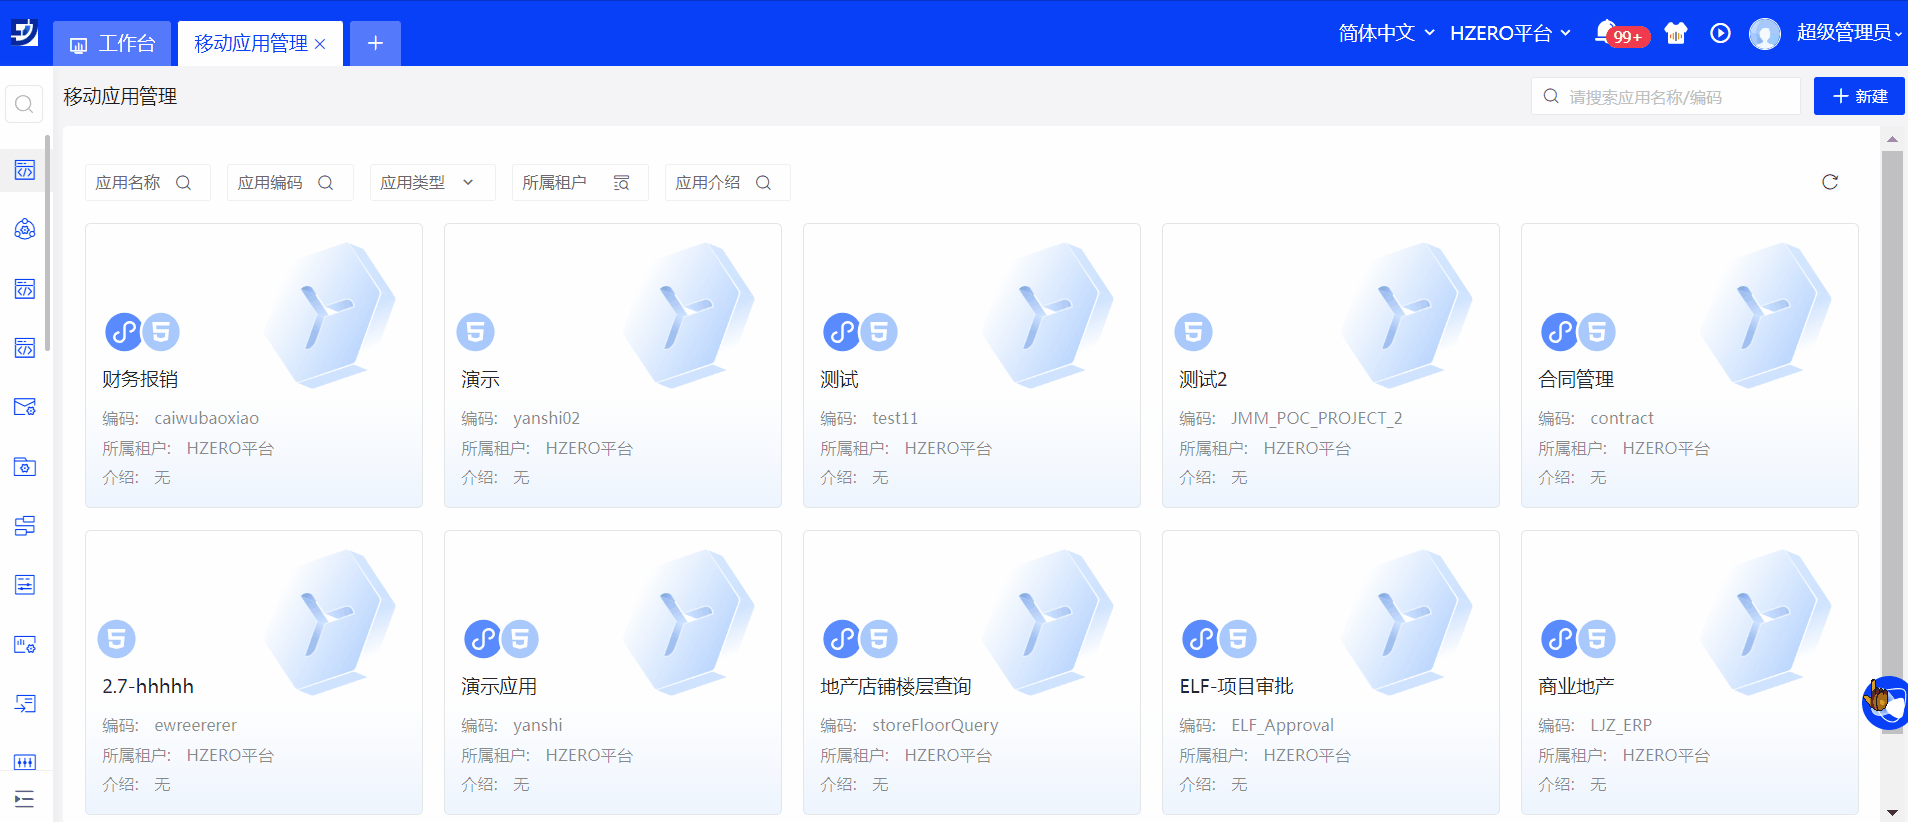Click the code text LJZ_ERP
This screenshot has width=1908, height=822.
click(1621, 725)
